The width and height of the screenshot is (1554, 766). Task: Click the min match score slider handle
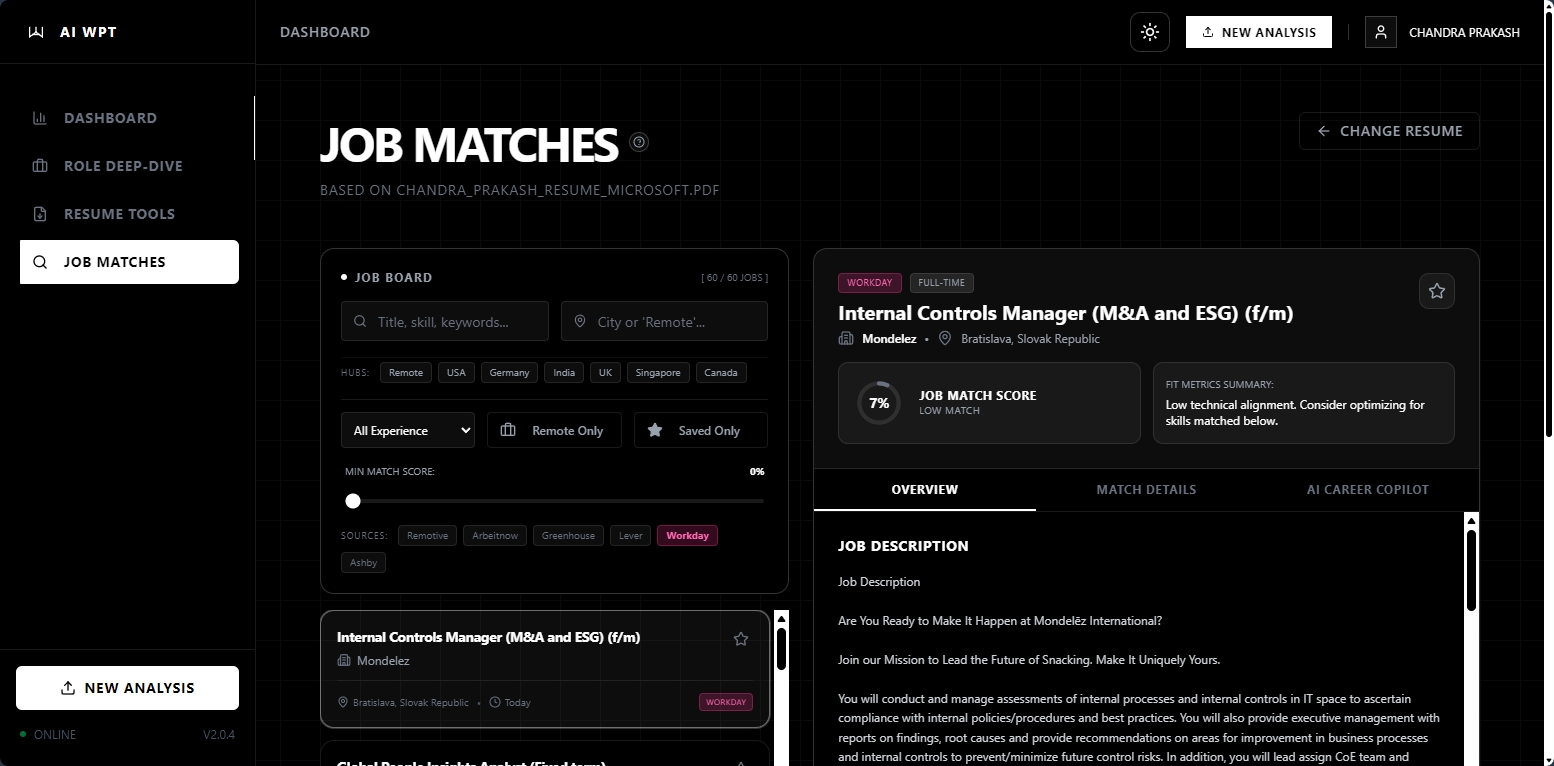353,501
